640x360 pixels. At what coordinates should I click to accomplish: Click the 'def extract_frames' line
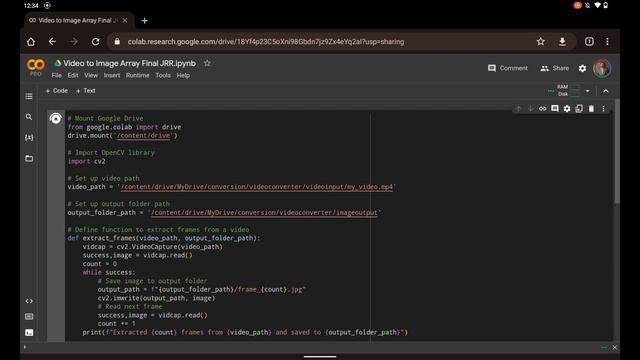coord(164,238)
